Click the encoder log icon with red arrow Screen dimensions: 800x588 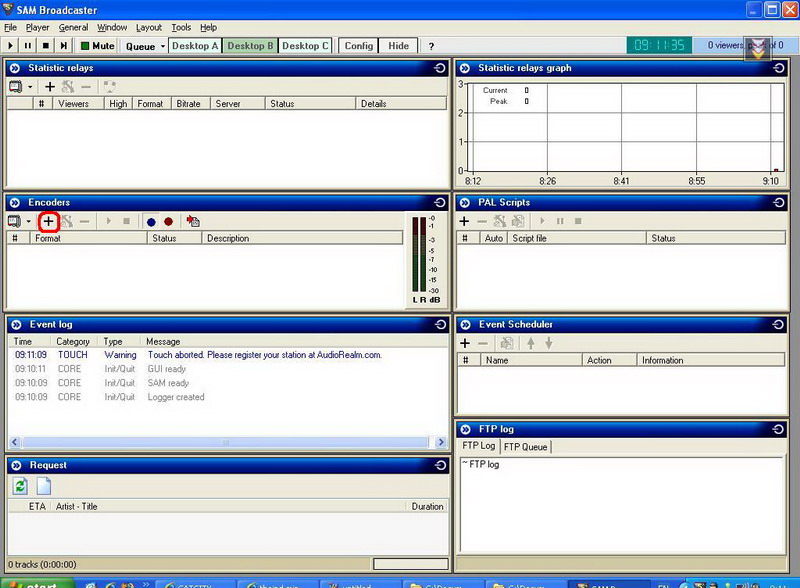coord(193,222)
